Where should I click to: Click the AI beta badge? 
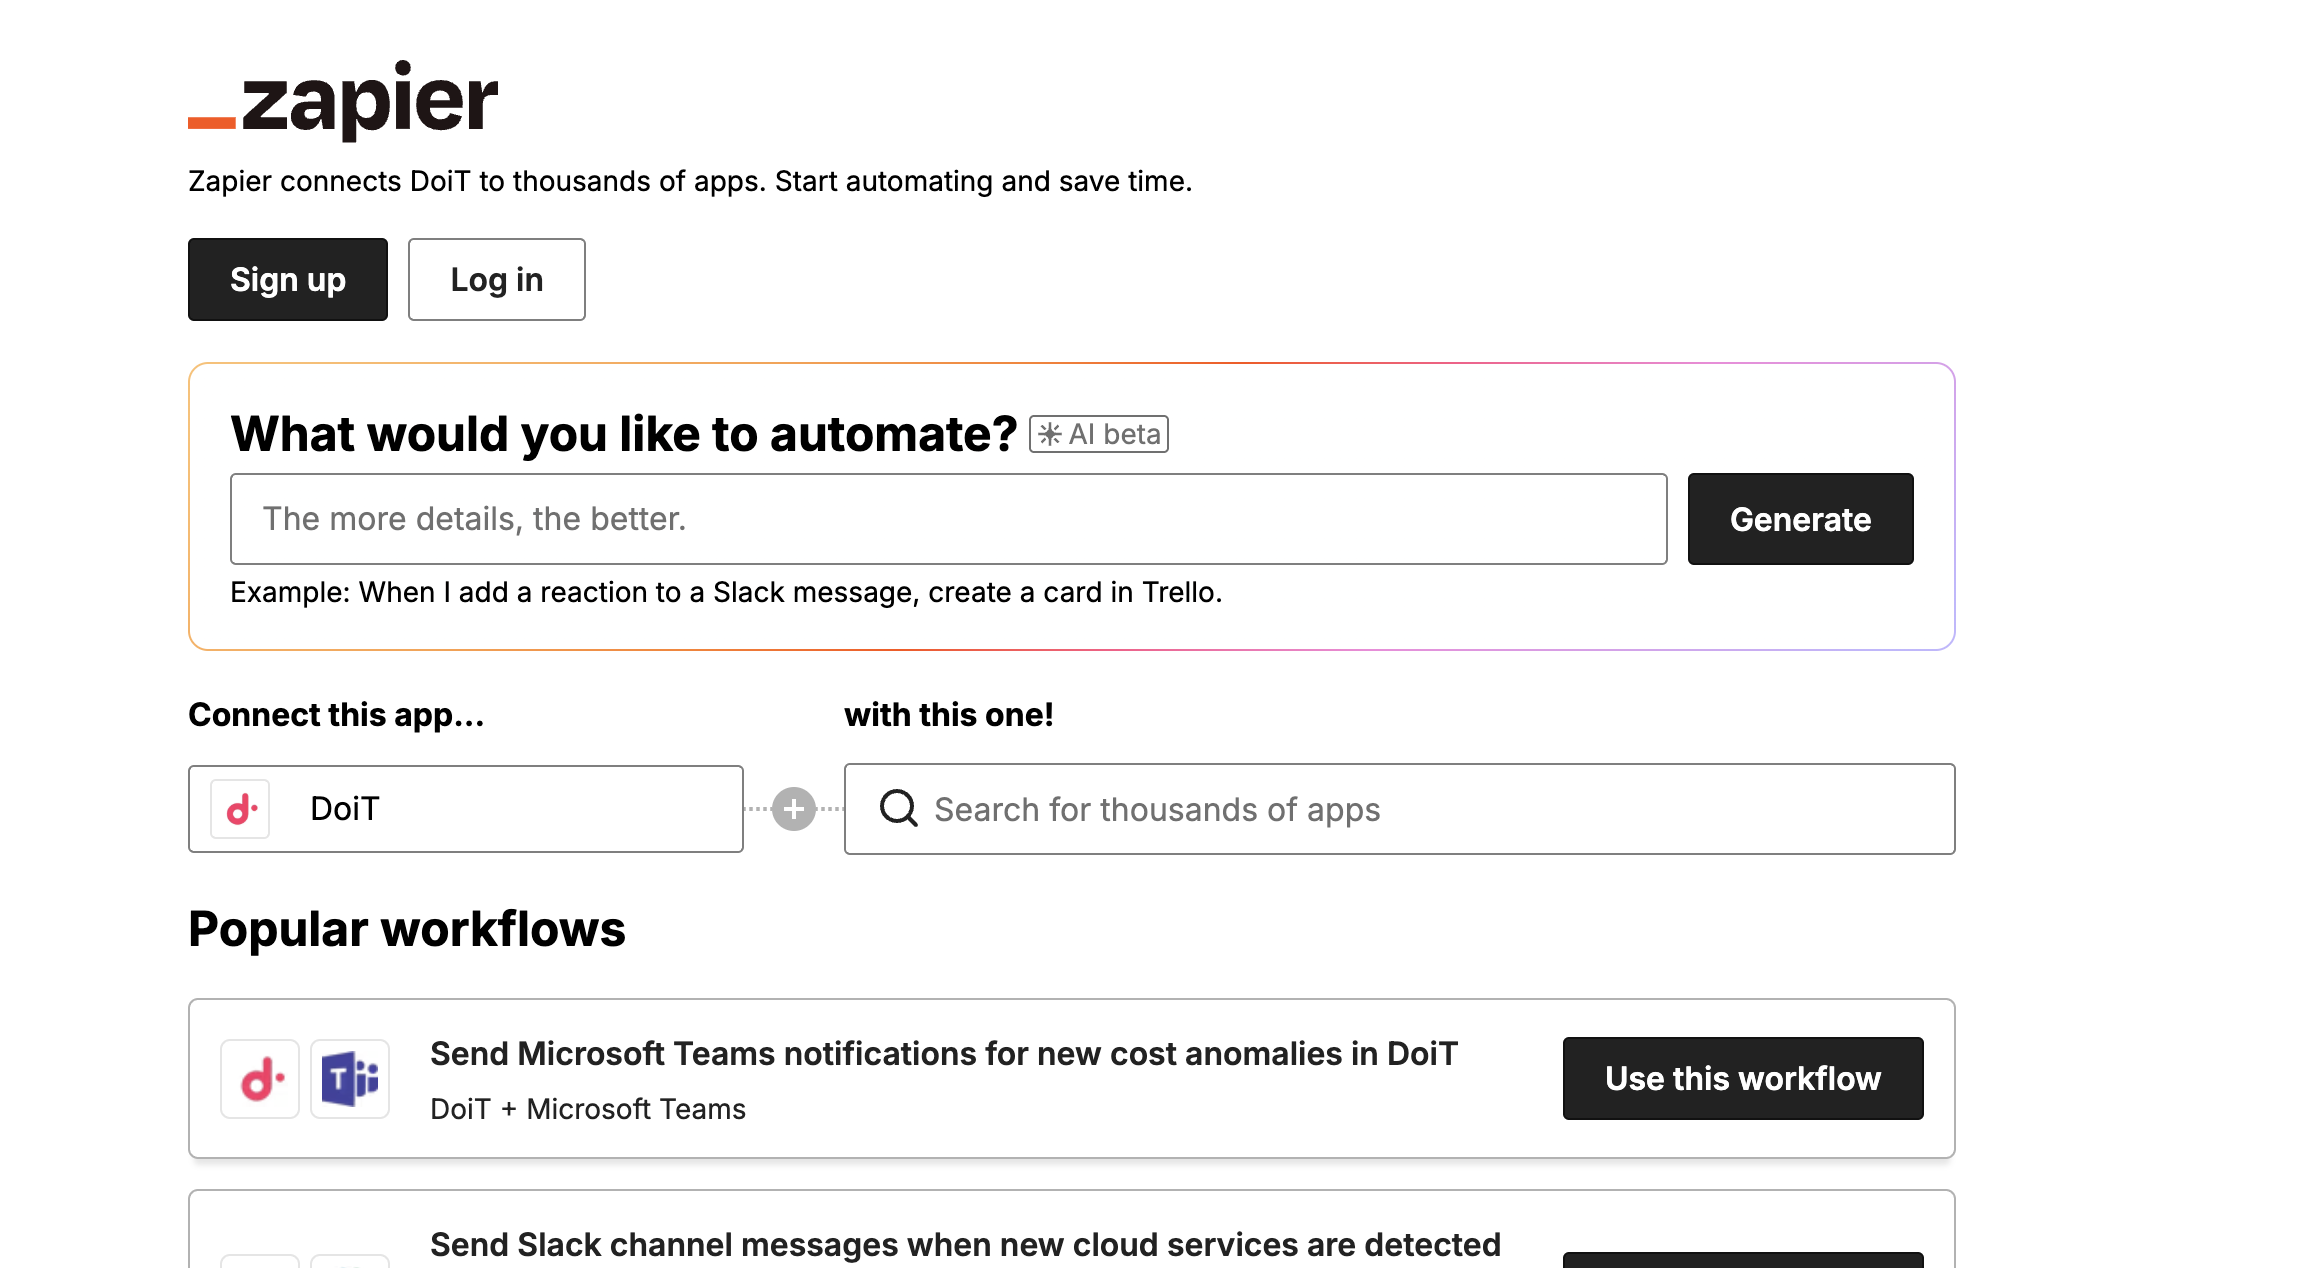click(x=1097, y=433)
